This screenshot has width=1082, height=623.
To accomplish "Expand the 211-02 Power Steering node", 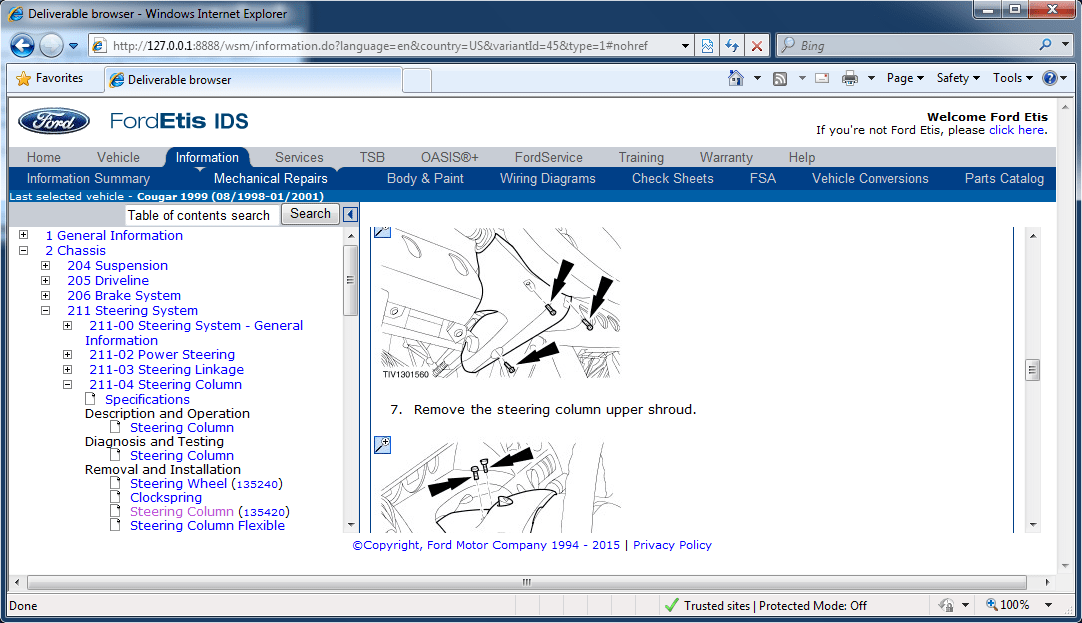I will (68, 355).
